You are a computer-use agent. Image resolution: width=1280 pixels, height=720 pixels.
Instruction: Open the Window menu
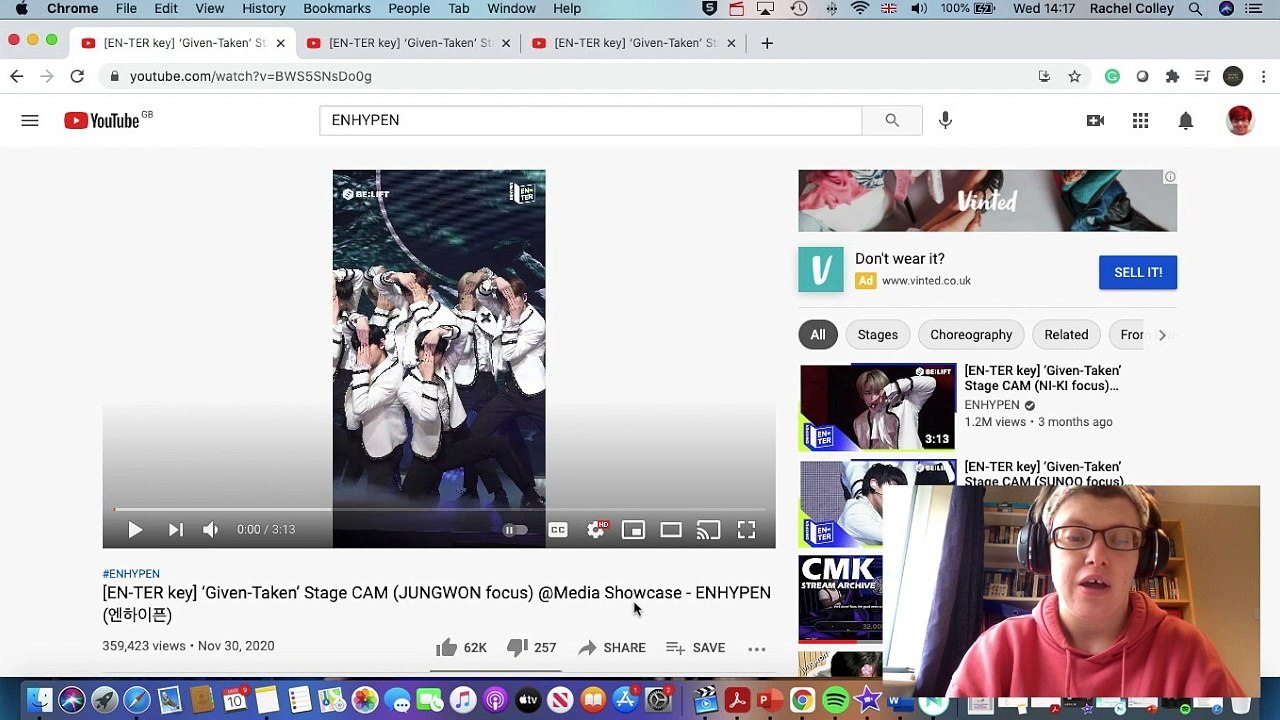[511, 8]
